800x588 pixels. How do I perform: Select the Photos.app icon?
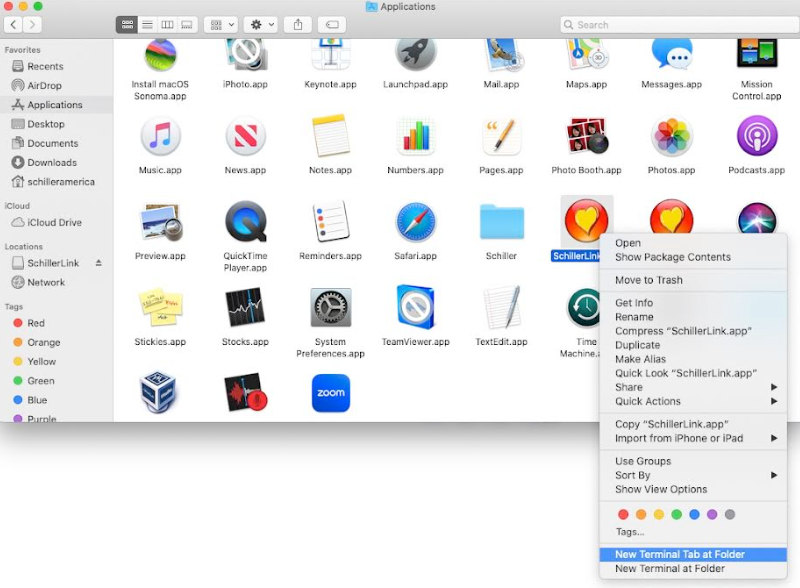tap(671, 136)
